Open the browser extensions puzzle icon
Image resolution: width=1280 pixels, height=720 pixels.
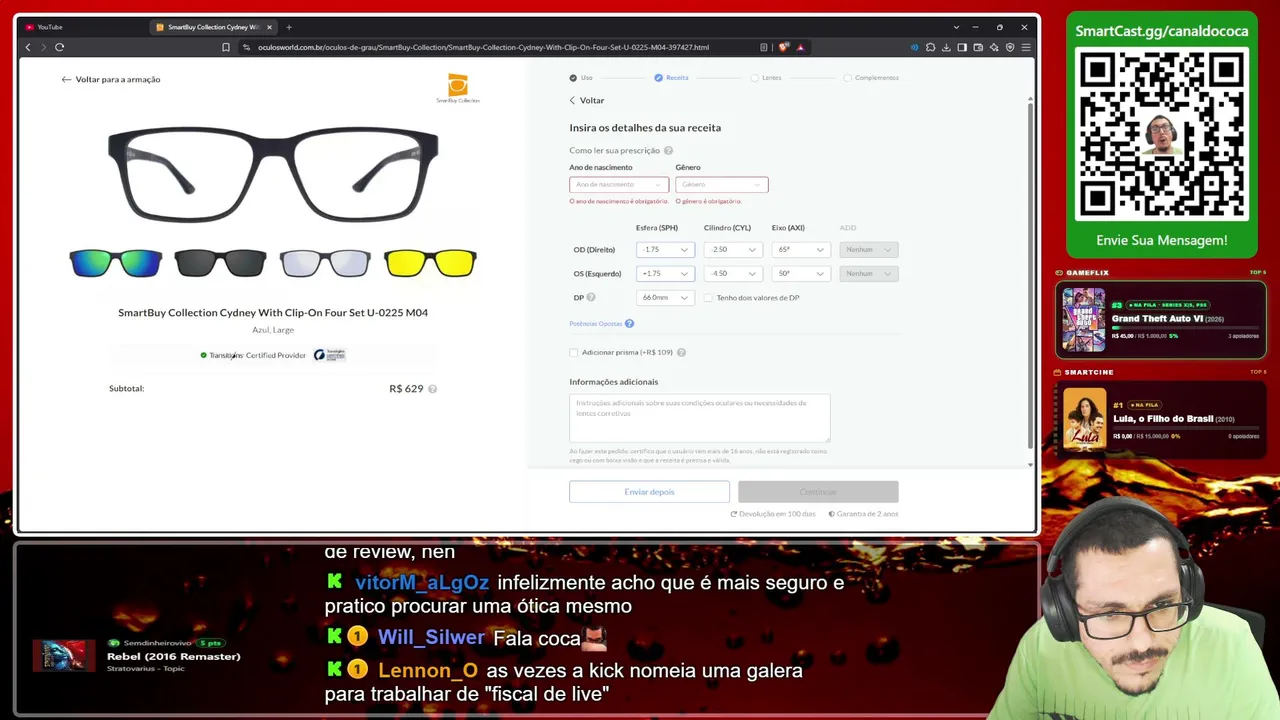pyautogui.click(x=930, y=47)
